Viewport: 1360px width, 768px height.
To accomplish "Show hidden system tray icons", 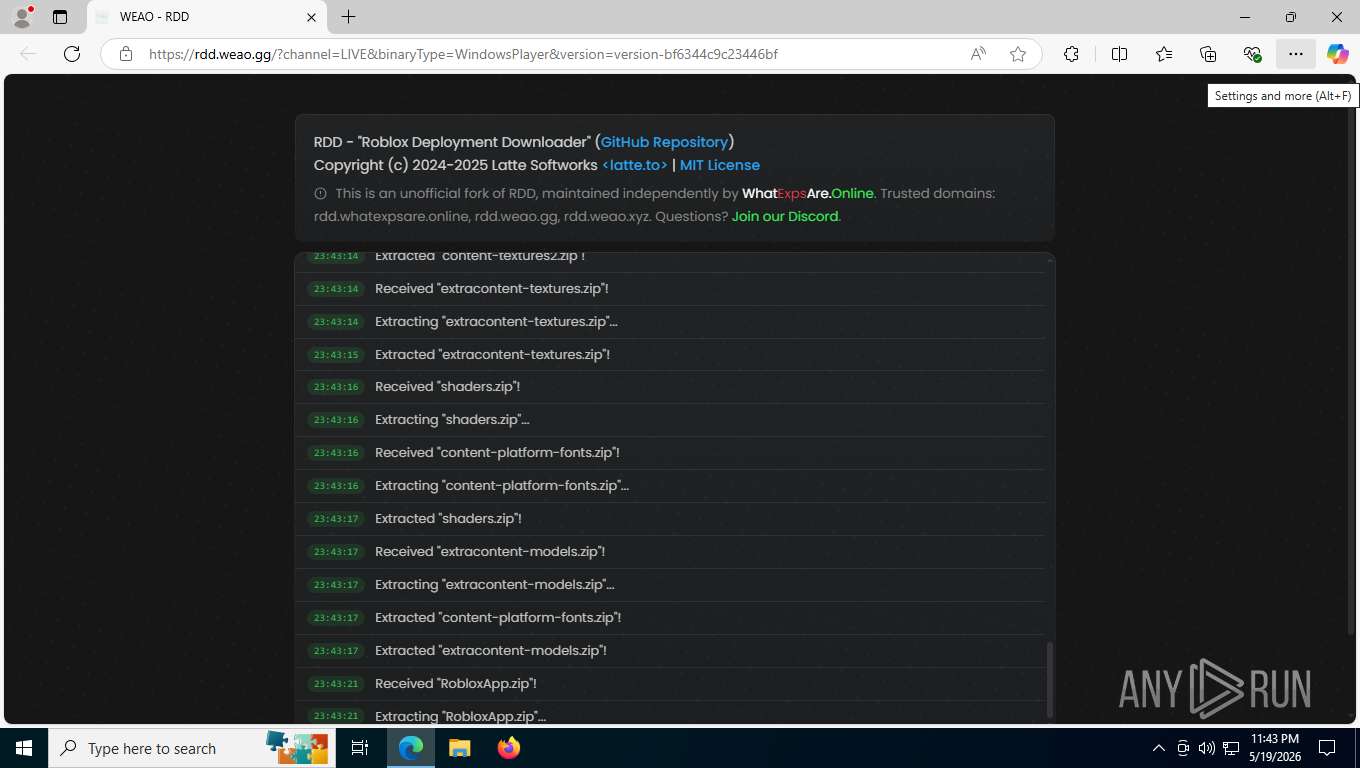I will 1159,748.
